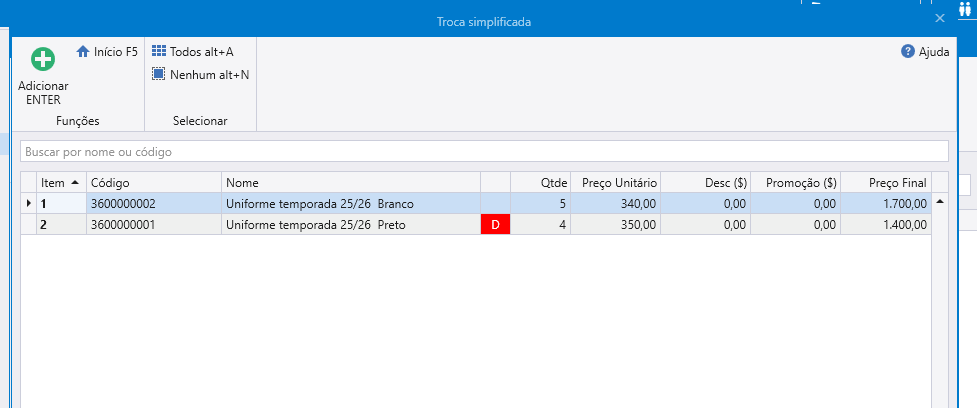
Task: Click the Qtde column header
Action: tap(541, 183)
